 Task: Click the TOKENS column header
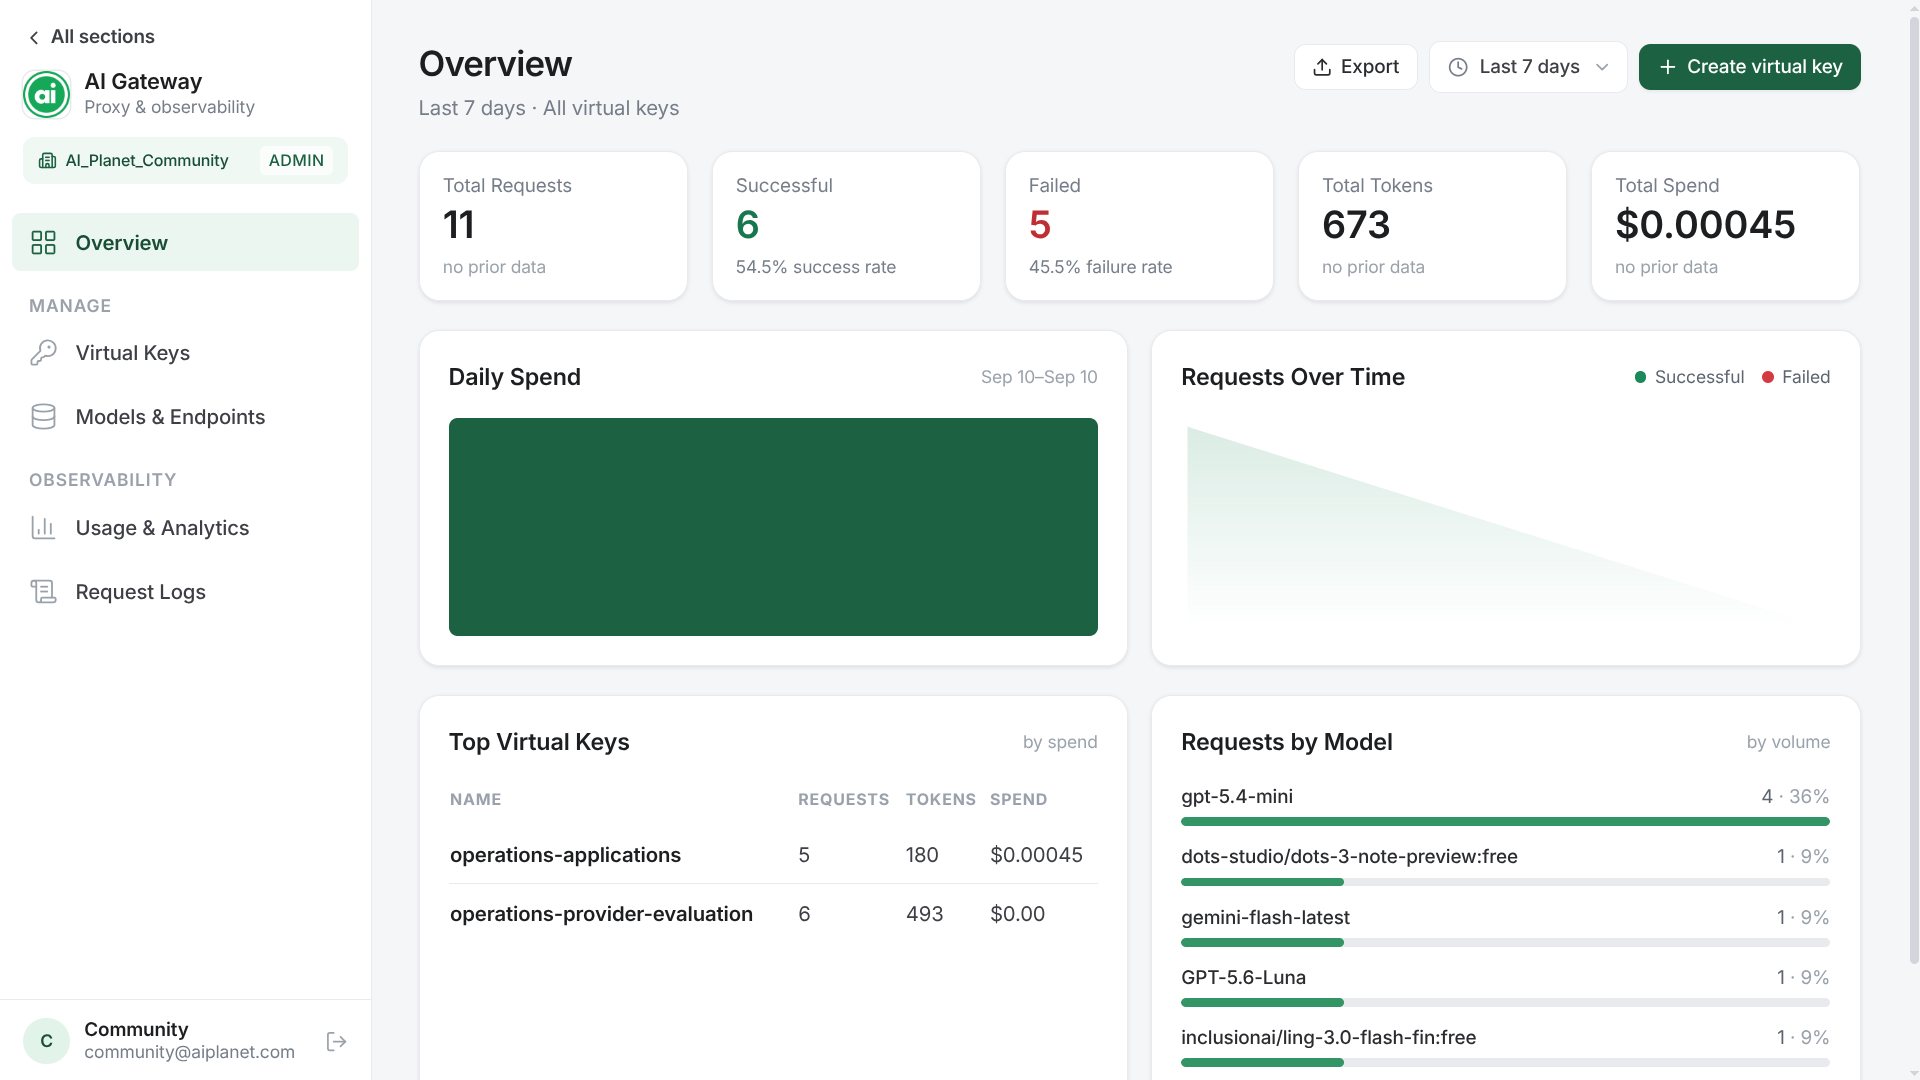coord(940,799)
